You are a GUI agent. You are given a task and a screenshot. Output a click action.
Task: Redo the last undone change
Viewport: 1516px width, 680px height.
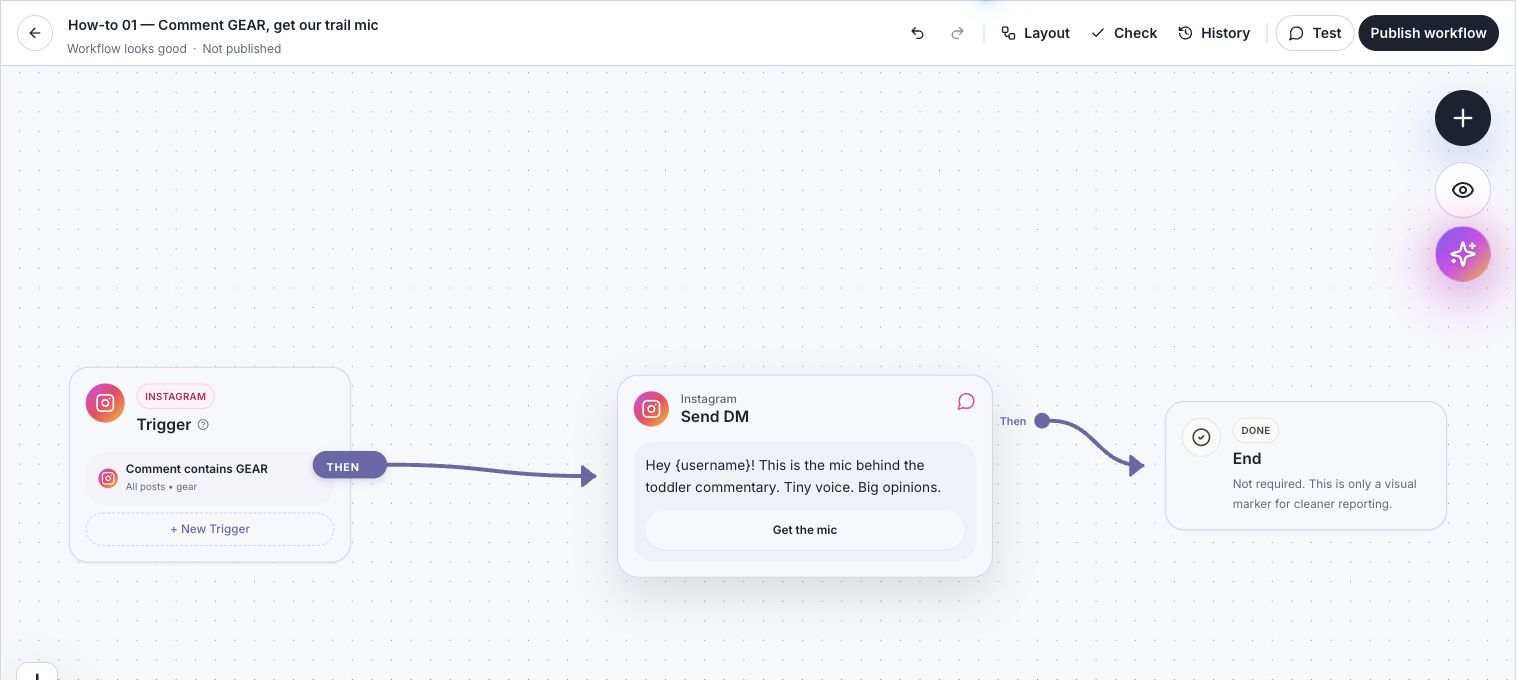[957, 33]
